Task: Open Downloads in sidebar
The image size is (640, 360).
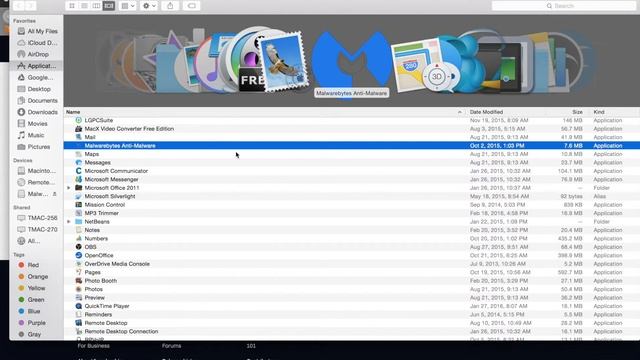Action: click(x=38, y=112)
